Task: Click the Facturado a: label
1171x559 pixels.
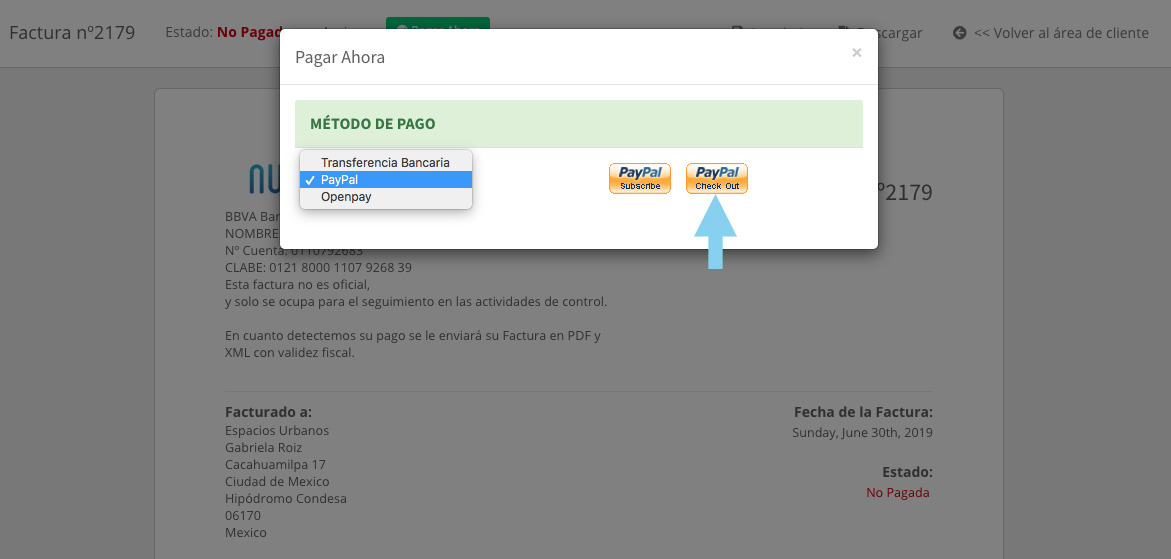Action: click(268, 412)
